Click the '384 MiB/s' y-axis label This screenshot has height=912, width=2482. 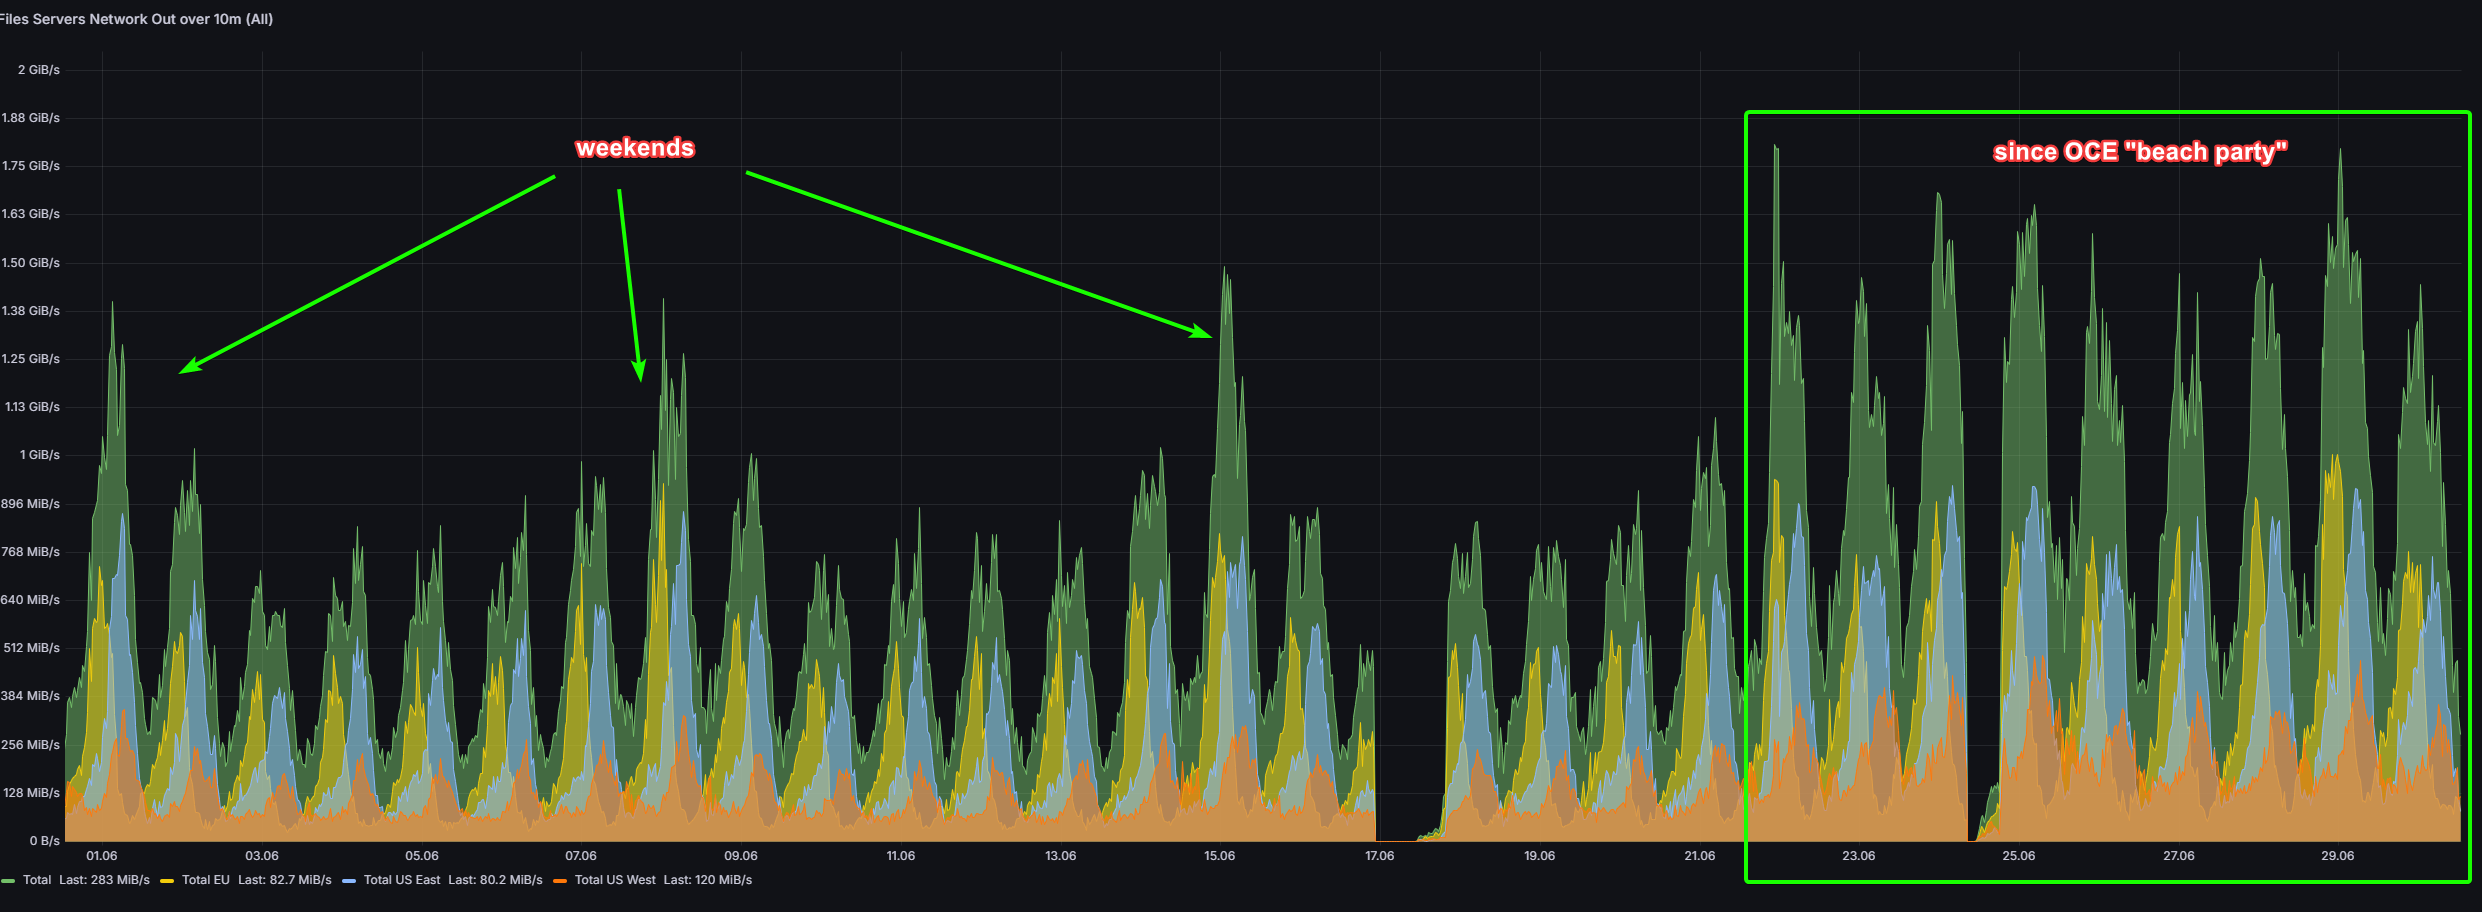click(30, 696)
